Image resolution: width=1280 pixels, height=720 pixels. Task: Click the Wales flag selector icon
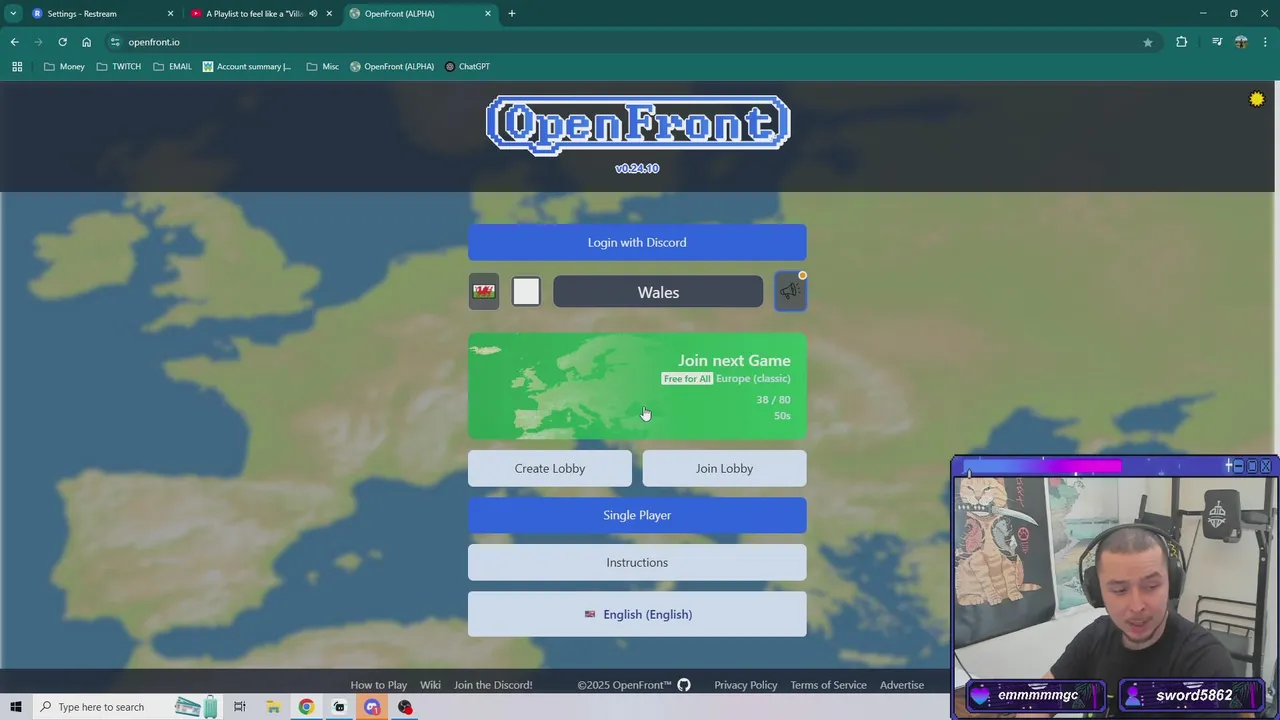pos(484,292)
